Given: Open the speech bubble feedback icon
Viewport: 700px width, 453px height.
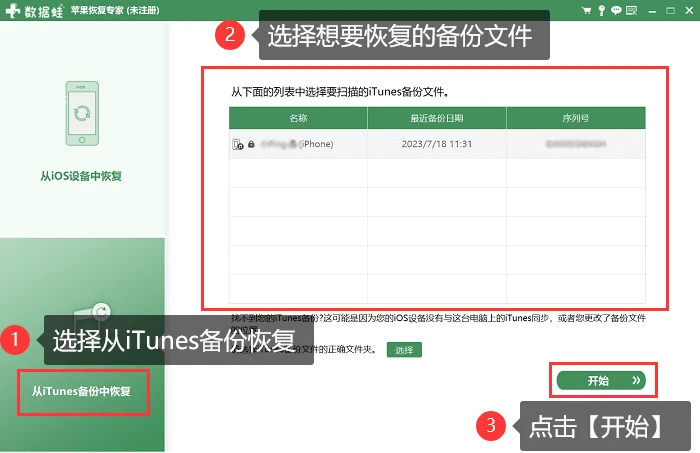Looking at the screenshot, I should pyautogui.click(x=616, y=10).
